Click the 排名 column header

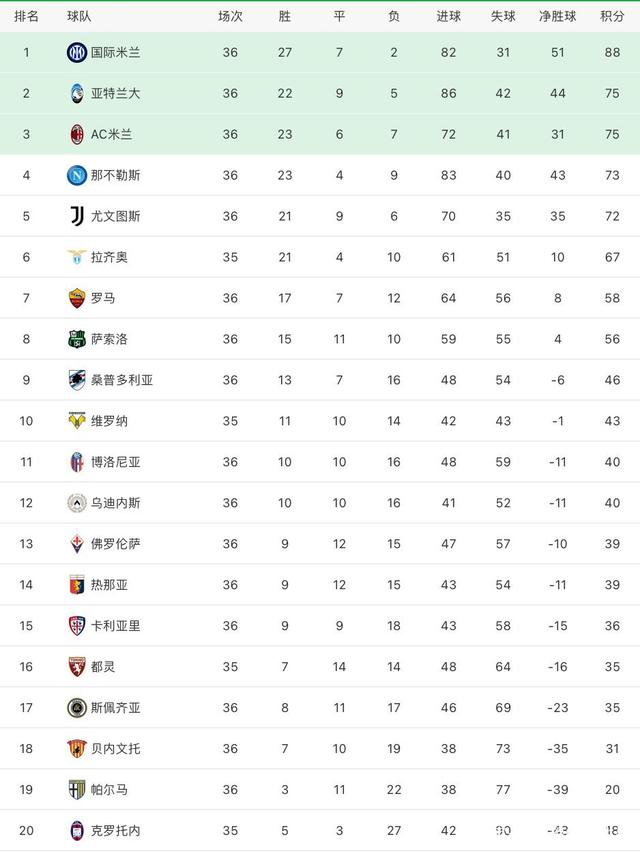pyautogui.click(x=27, y=16)
